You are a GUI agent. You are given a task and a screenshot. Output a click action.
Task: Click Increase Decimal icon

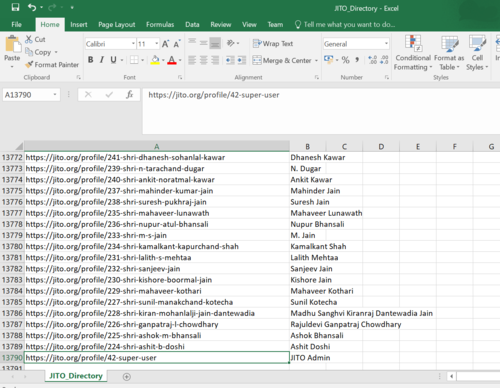[372, 60]
